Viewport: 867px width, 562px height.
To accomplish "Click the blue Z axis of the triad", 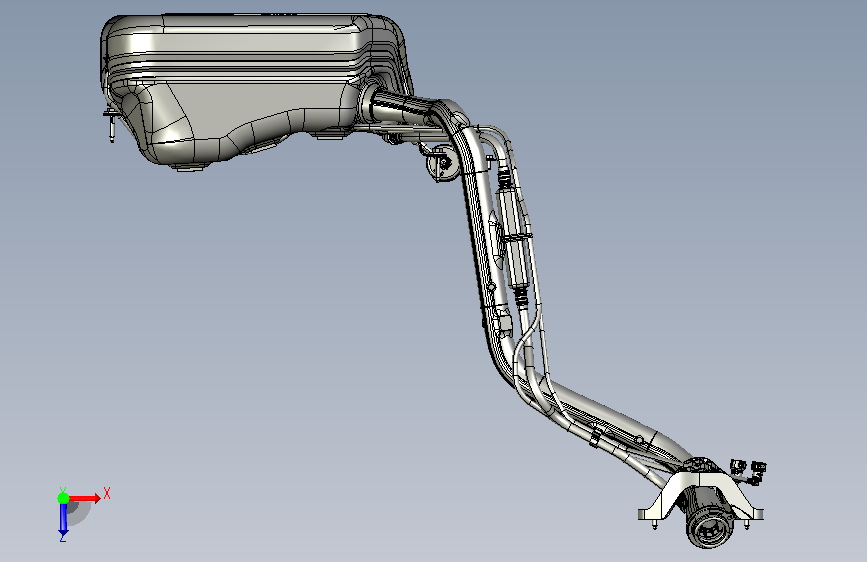I will (x=63, y=521).
